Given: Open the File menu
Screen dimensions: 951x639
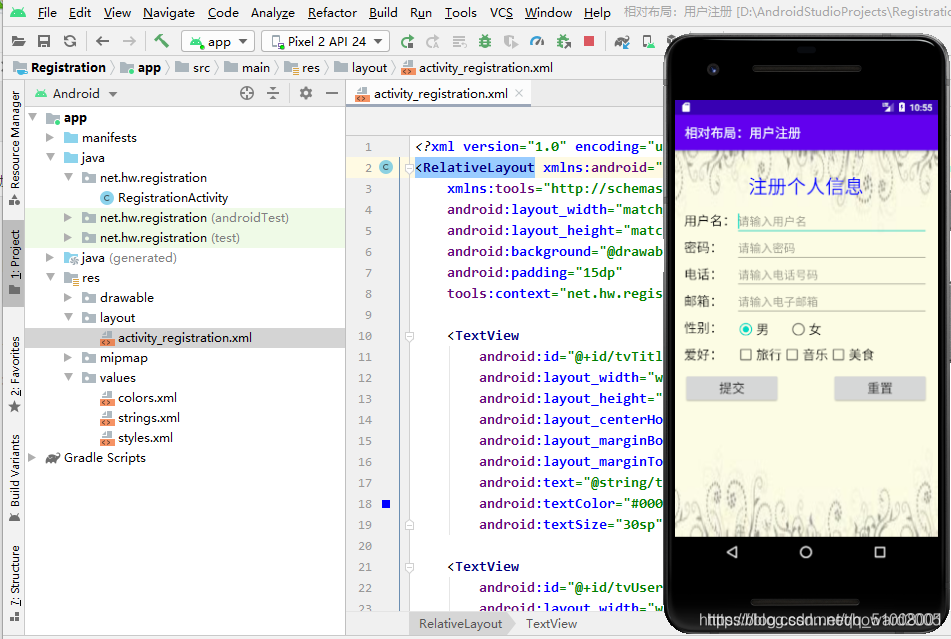Looking at the screenshot, I should point(47,13).
